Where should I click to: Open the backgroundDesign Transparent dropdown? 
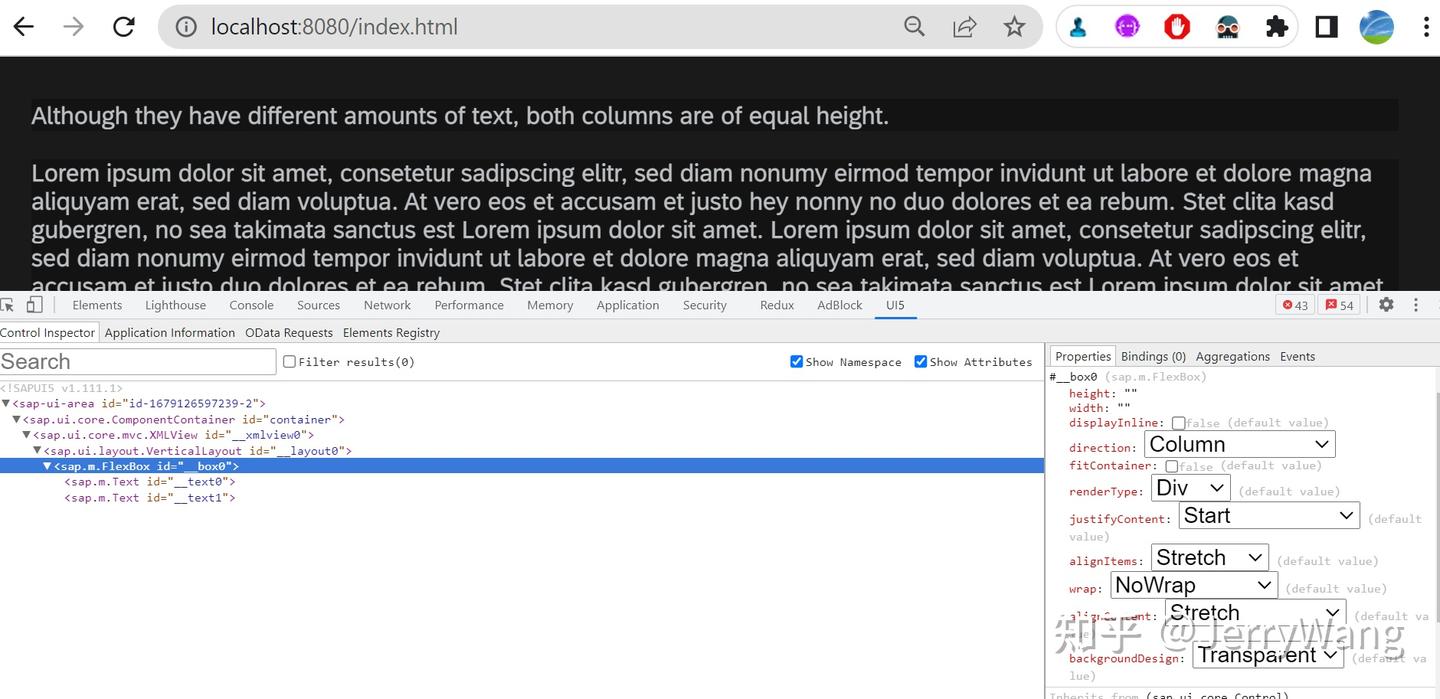(x=1268, y=655)
